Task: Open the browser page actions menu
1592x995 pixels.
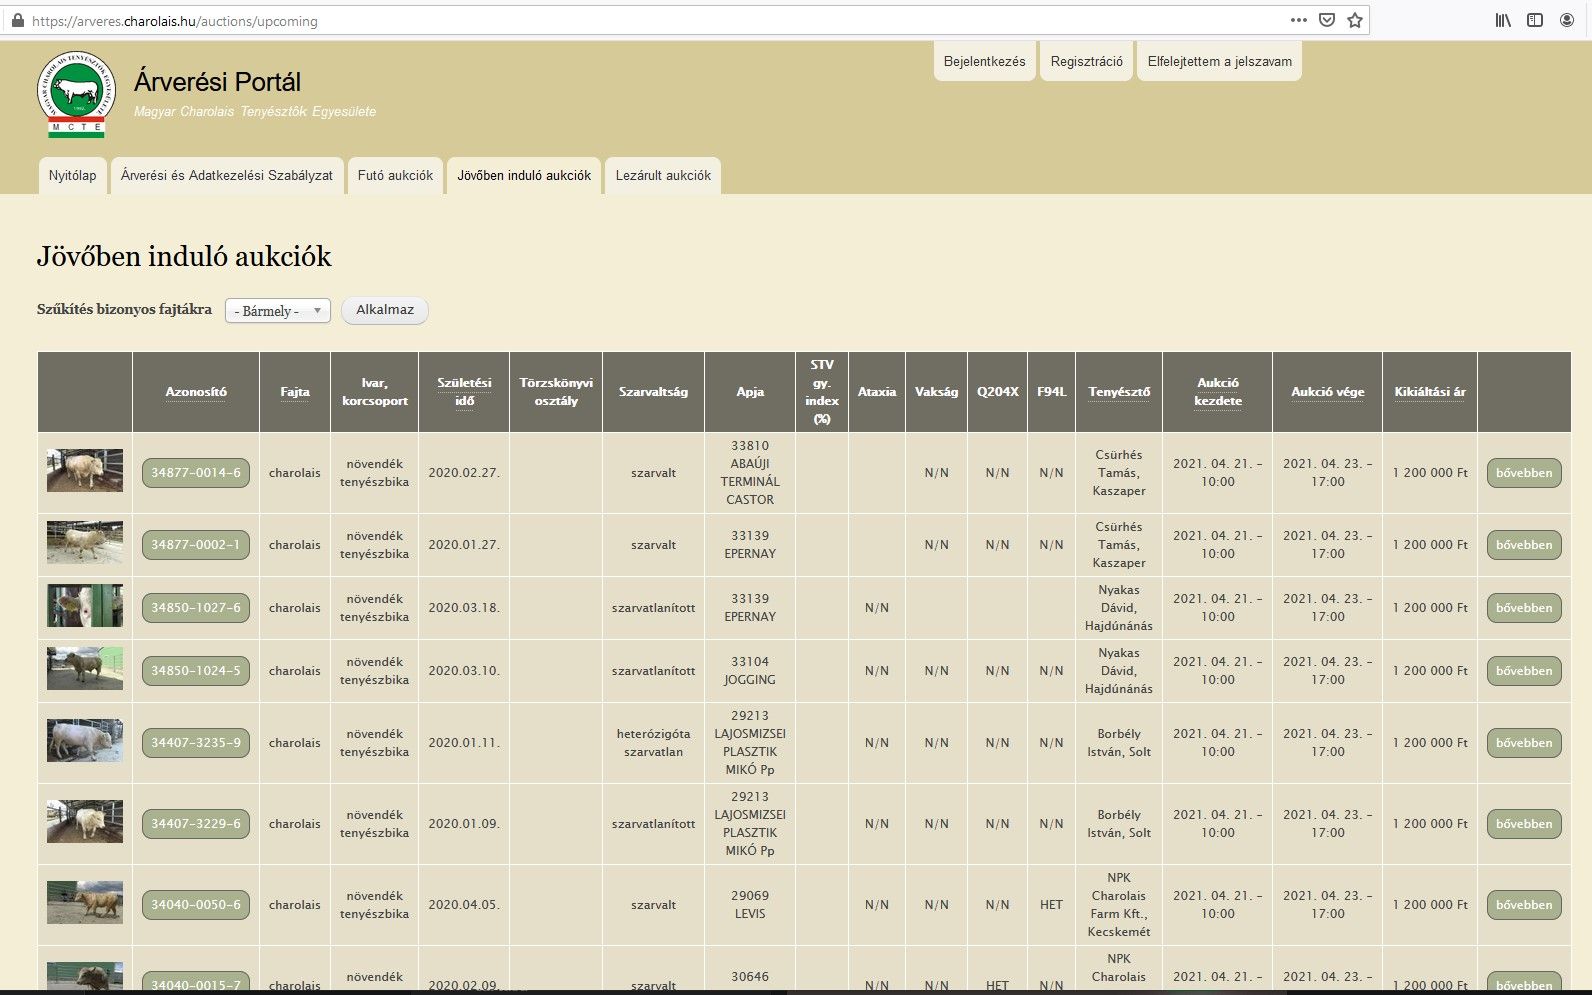Action: click(1298, 20)
